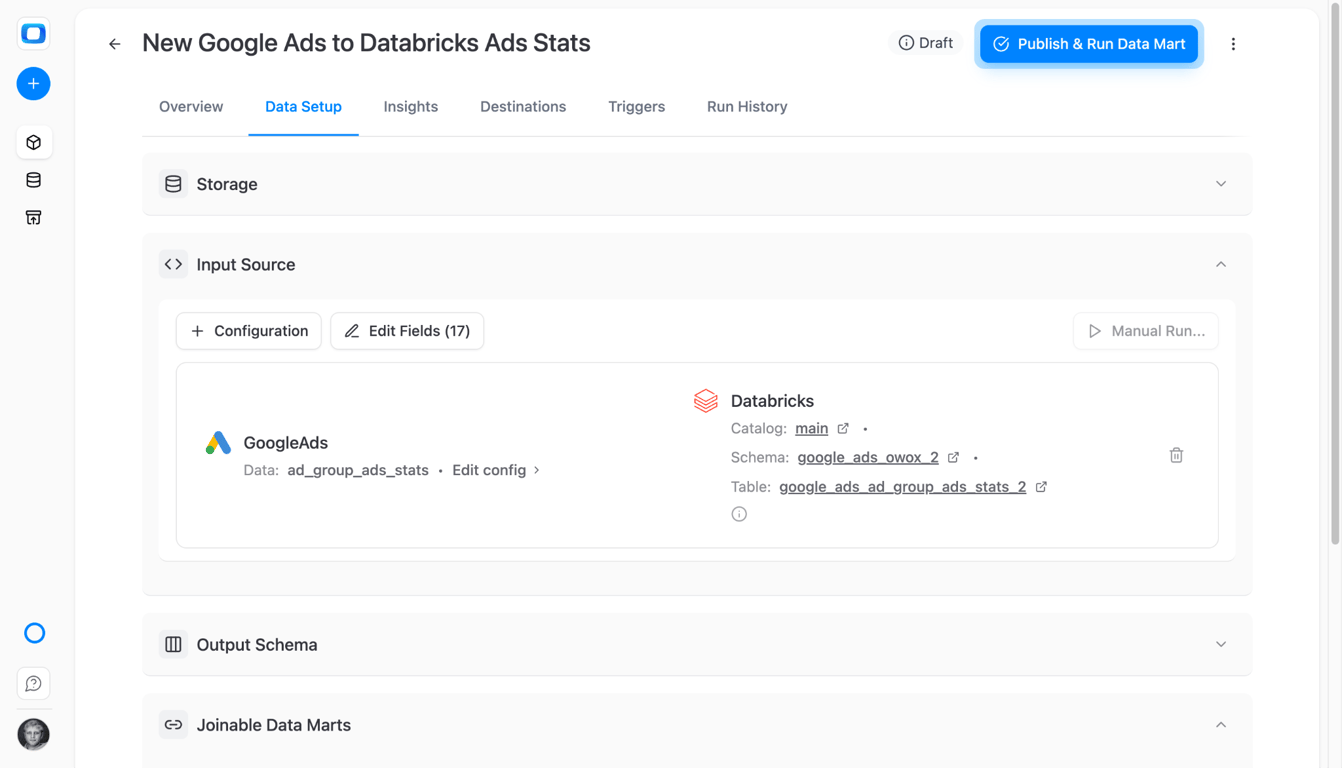Open the main catalog link
Screen dimensions: 1342x768
(811, 429)
